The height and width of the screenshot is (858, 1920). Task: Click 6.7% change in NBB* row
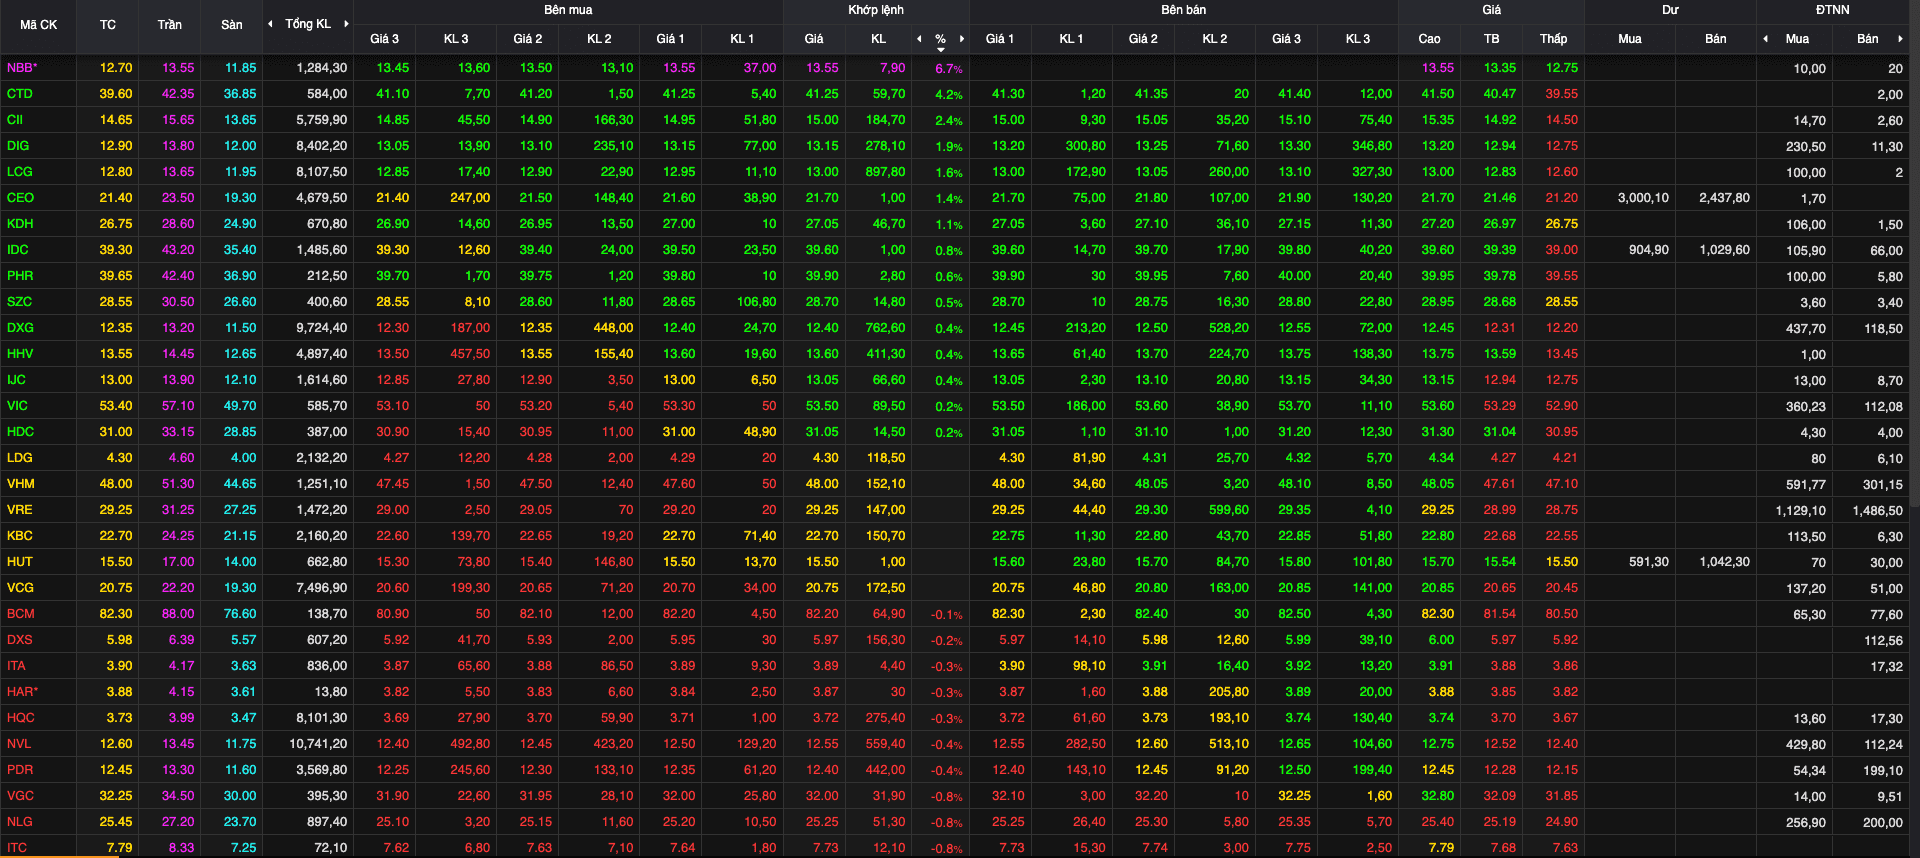pyautogui.click(x=949, y=69)
